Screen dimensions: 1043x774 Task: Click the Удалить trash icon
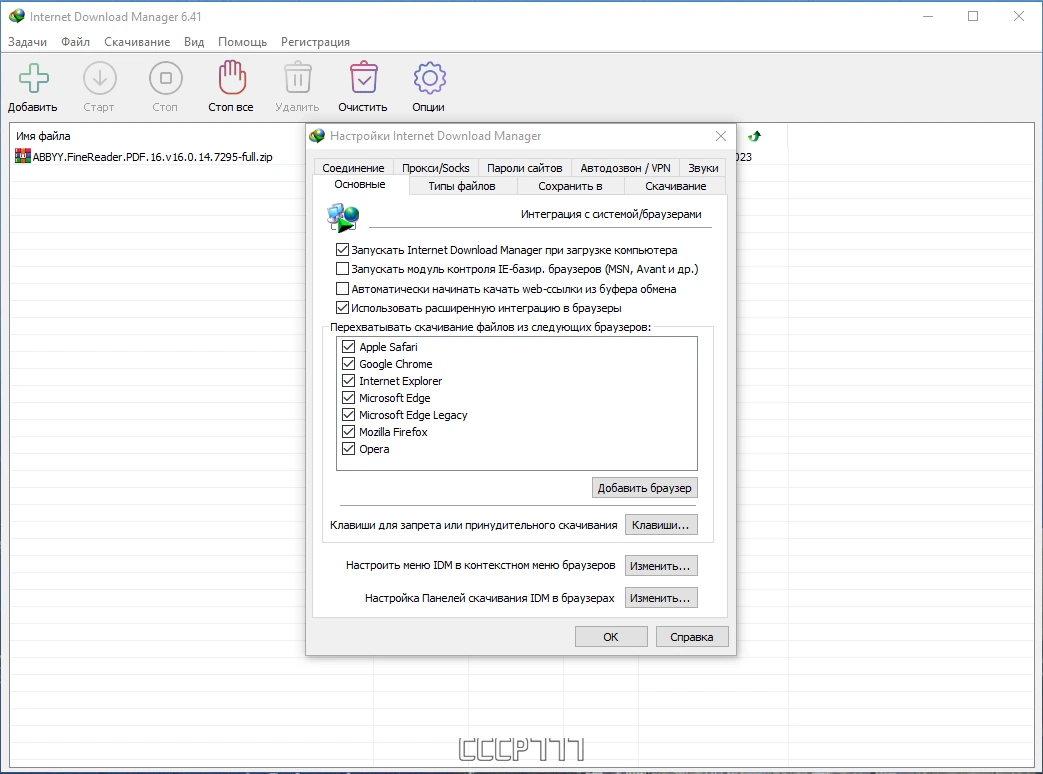297,78
